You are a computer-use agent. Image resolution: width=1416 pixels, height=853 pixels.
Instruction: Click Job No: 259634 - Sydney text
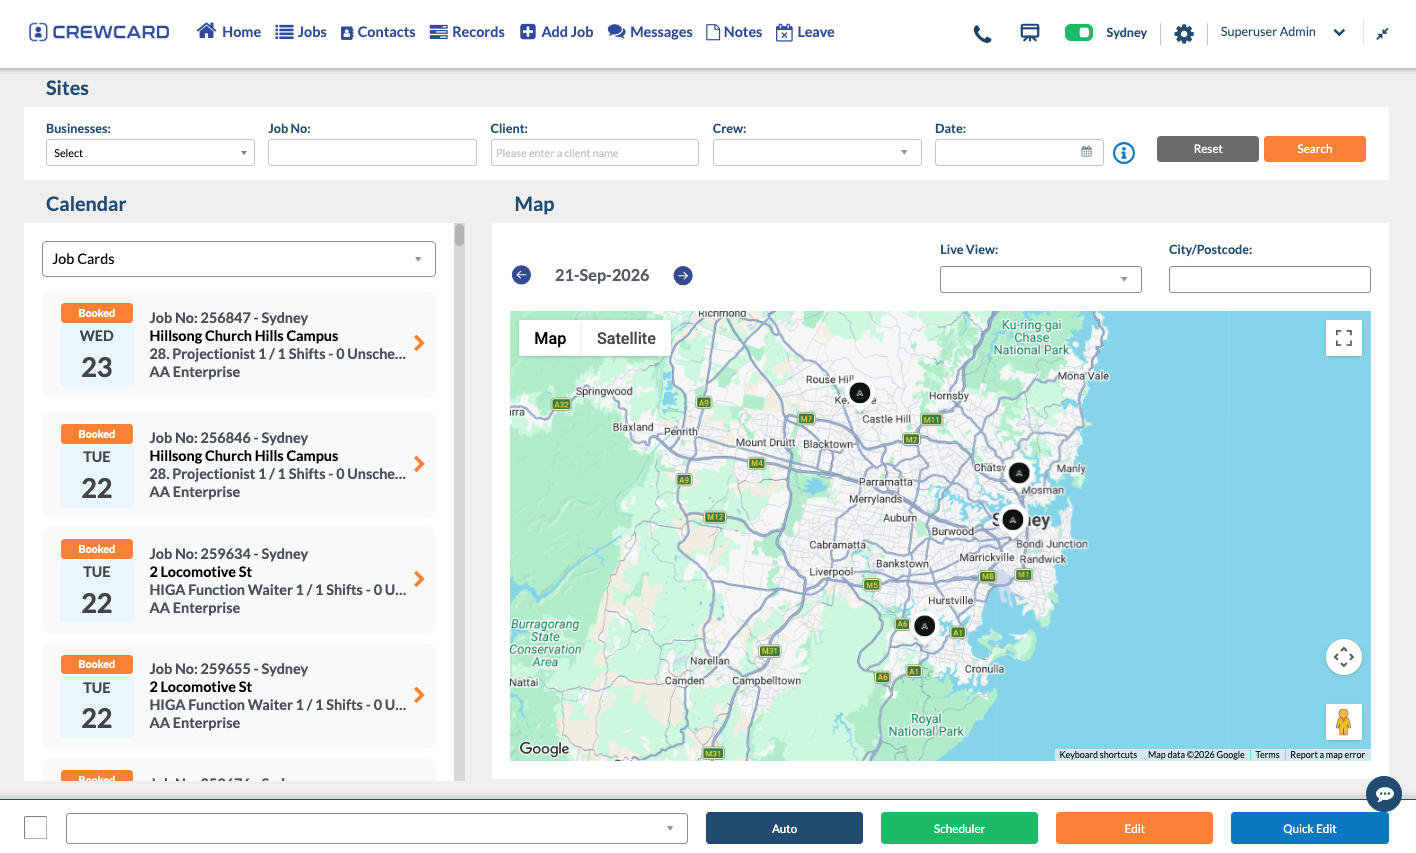coord(229,554)
